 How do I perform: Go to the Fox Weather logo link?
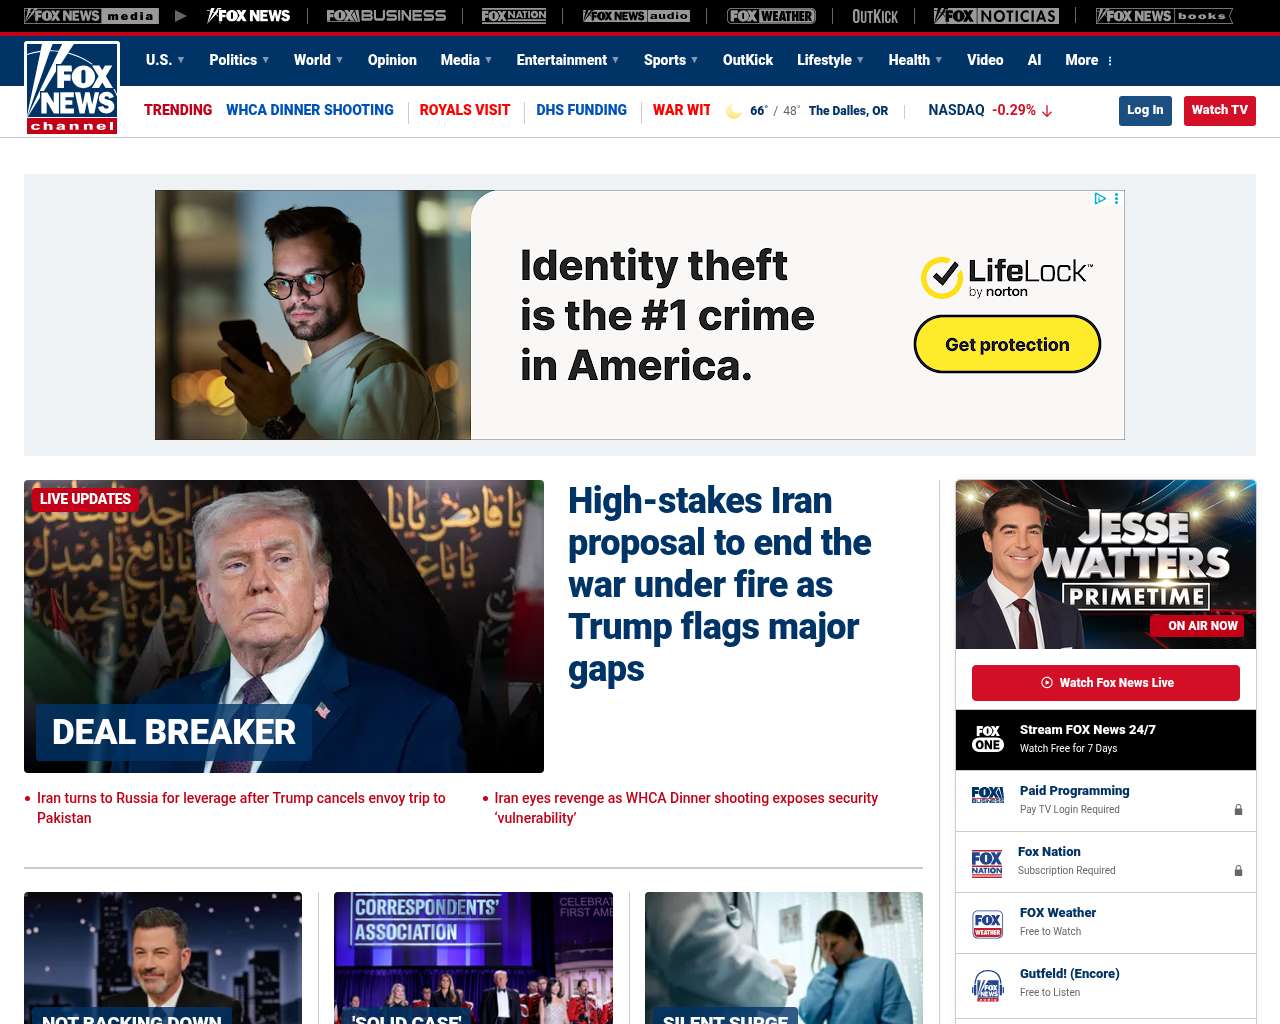(771, 16)
